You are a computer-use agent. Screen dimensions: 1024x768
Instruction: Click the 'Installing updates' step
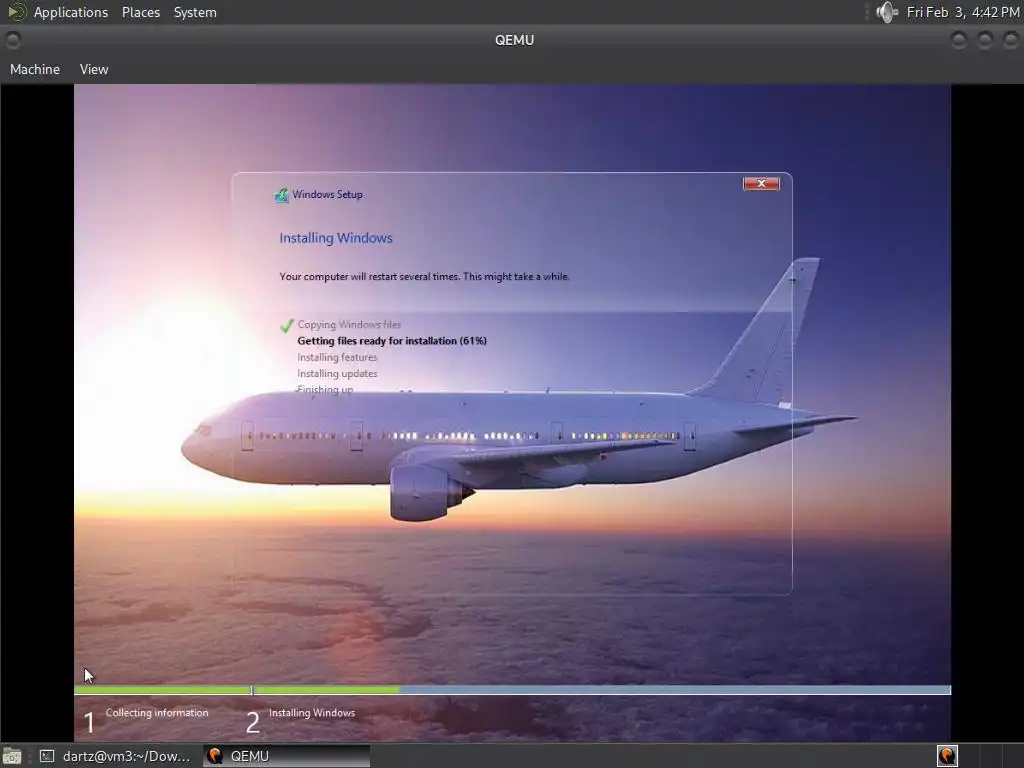coord(337,374)
